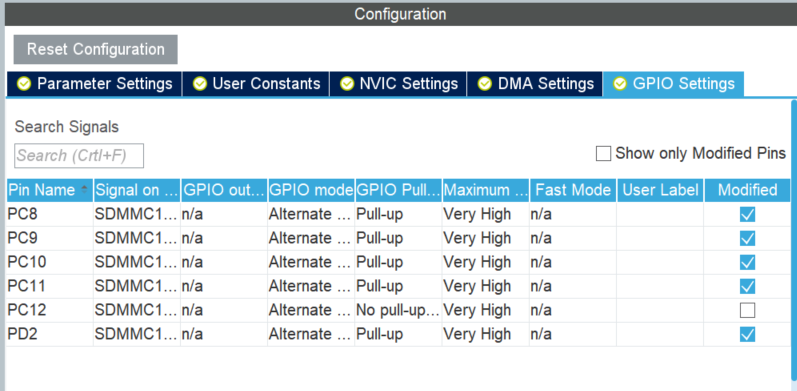
Task: Uncheck Modified box for PC8 row
Action: (747, 215)
